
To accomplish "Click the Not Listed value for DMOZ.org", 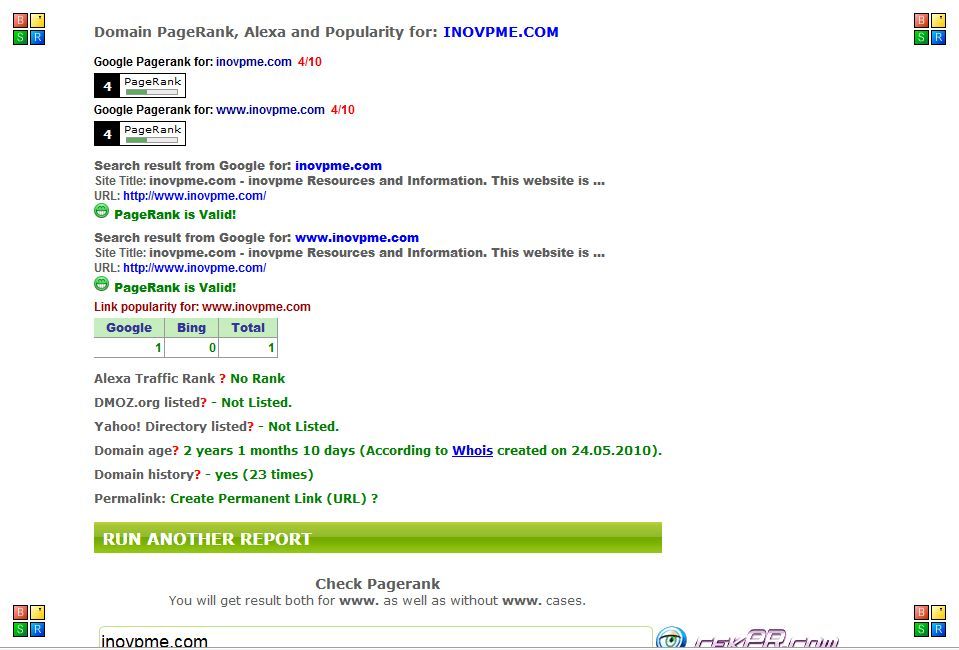I will [x=256, y=402].
